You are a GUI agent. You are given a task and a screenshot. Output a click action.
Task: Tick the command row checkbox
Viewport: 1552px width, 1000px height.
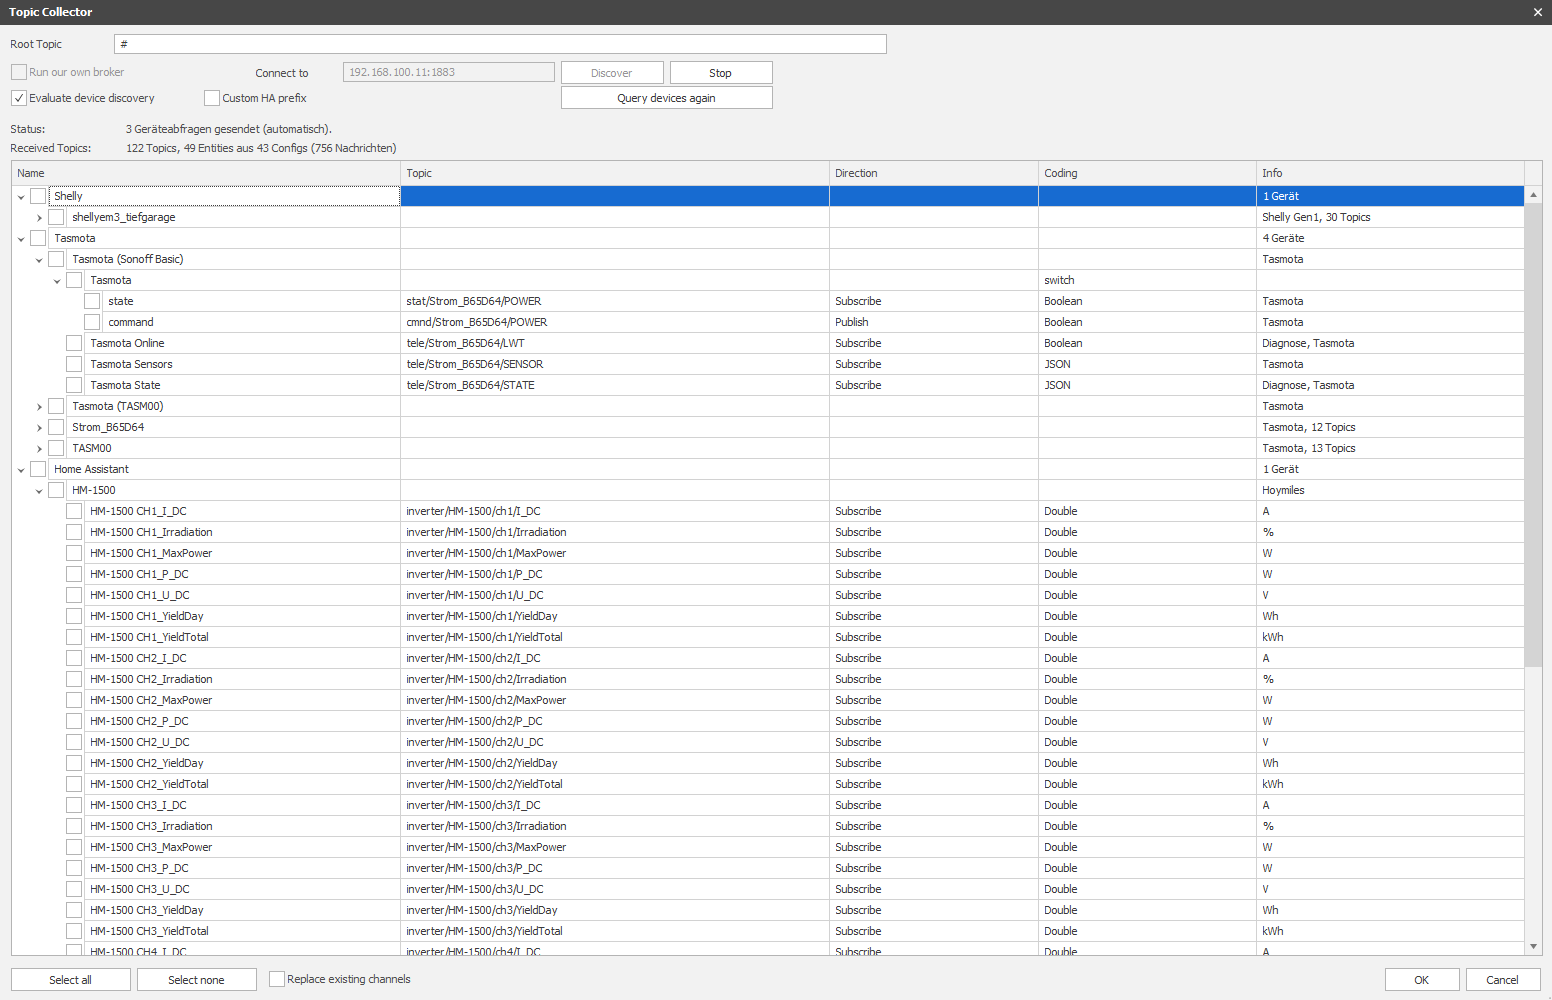tap(92, 322)
